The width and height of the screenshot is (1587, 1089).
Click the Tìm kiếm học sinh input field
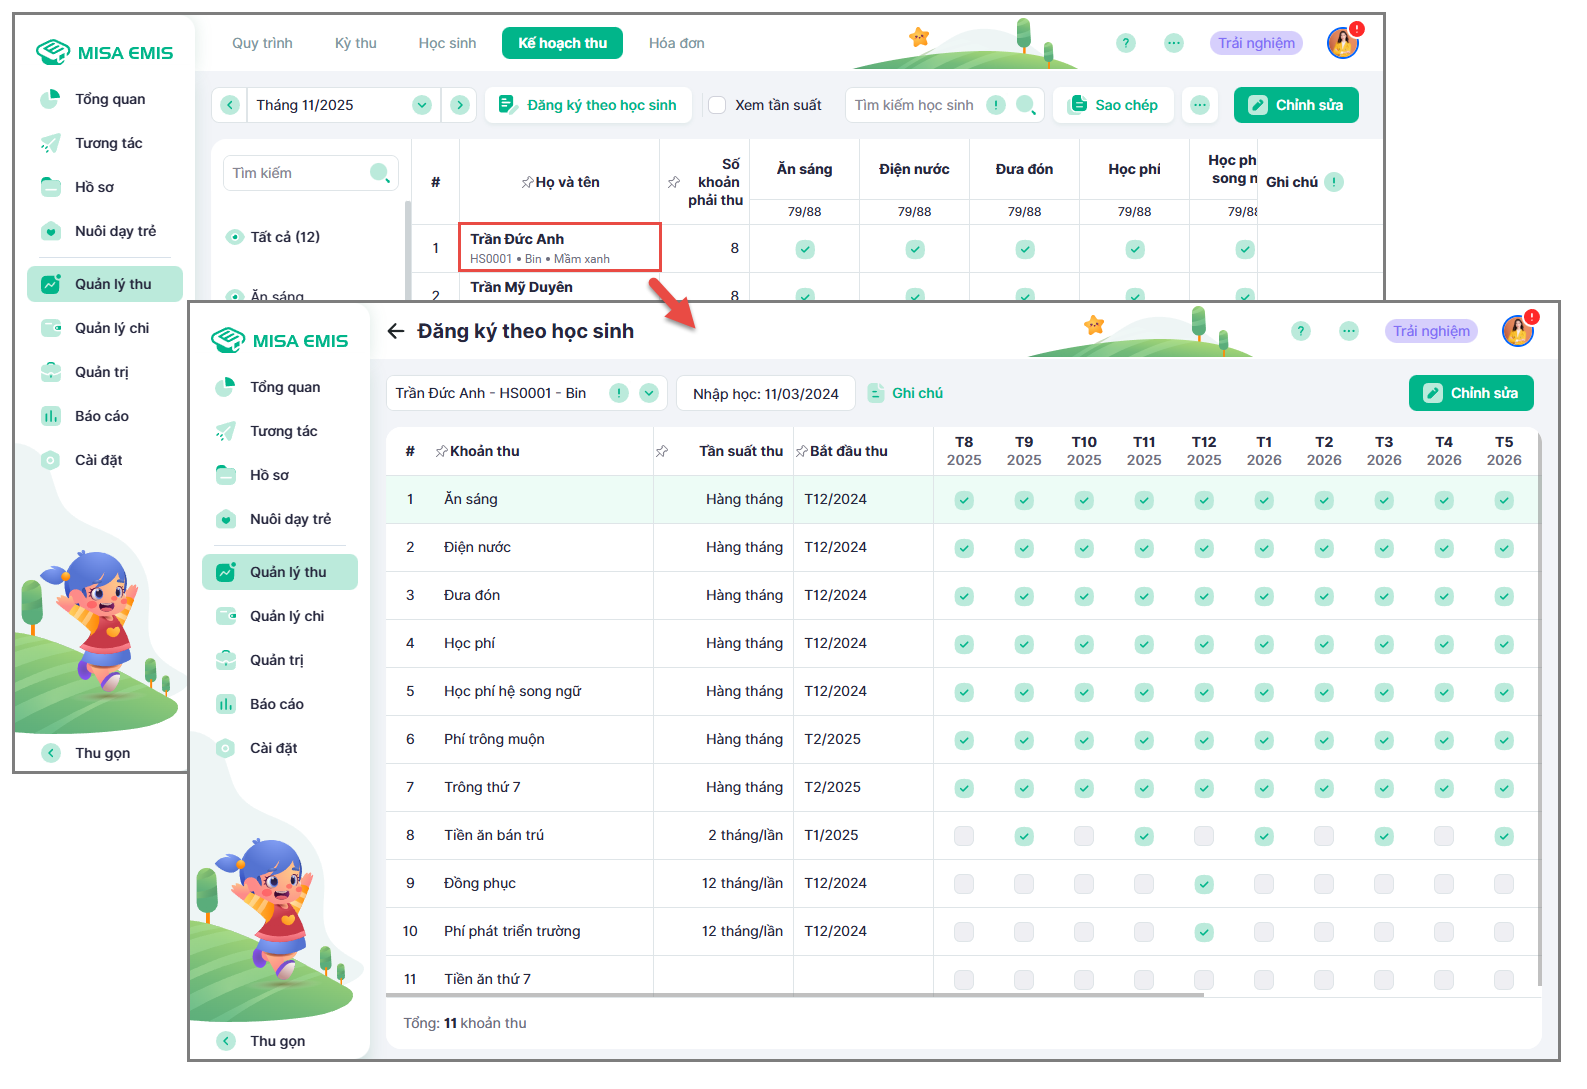(914, 105)
